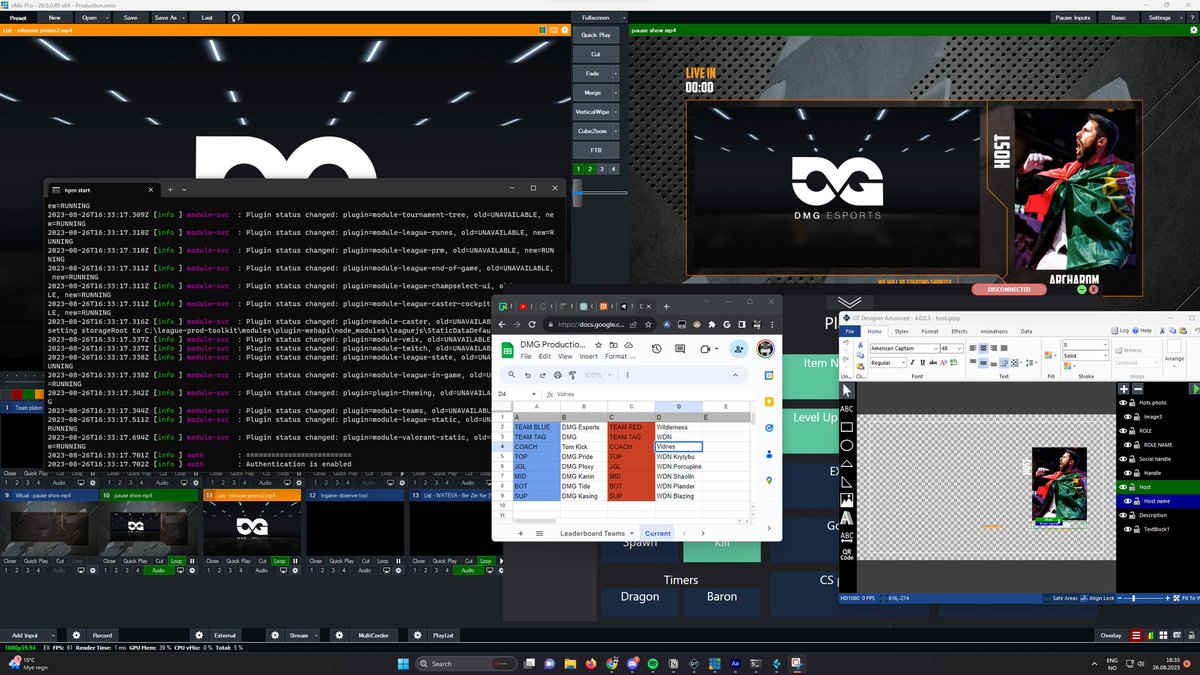
Task: Select cell WDN Krytybu in spreadsheet
Action: coord(679,457)
